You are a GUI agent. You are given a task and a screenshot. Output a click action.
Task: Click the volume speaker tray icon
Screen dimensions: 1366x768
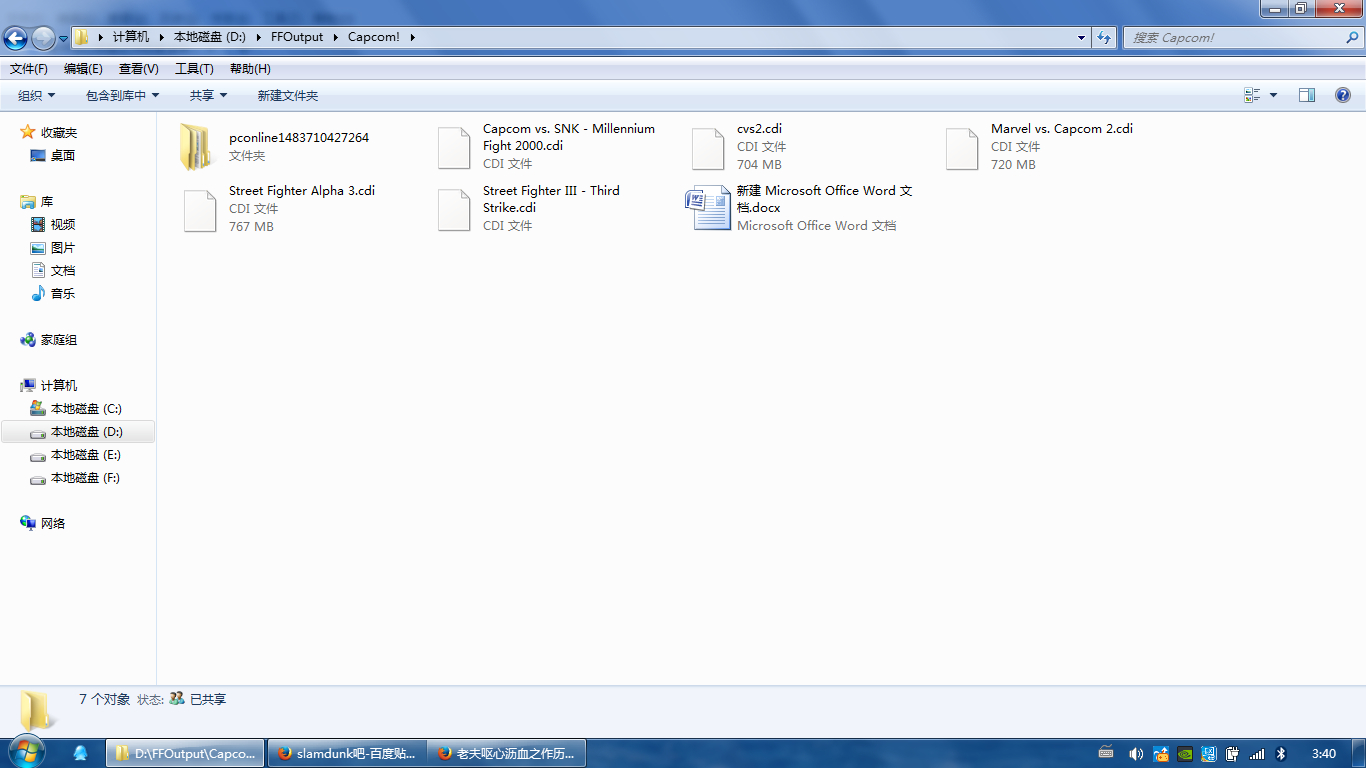pyautogui.click(x=1136, y=754)
